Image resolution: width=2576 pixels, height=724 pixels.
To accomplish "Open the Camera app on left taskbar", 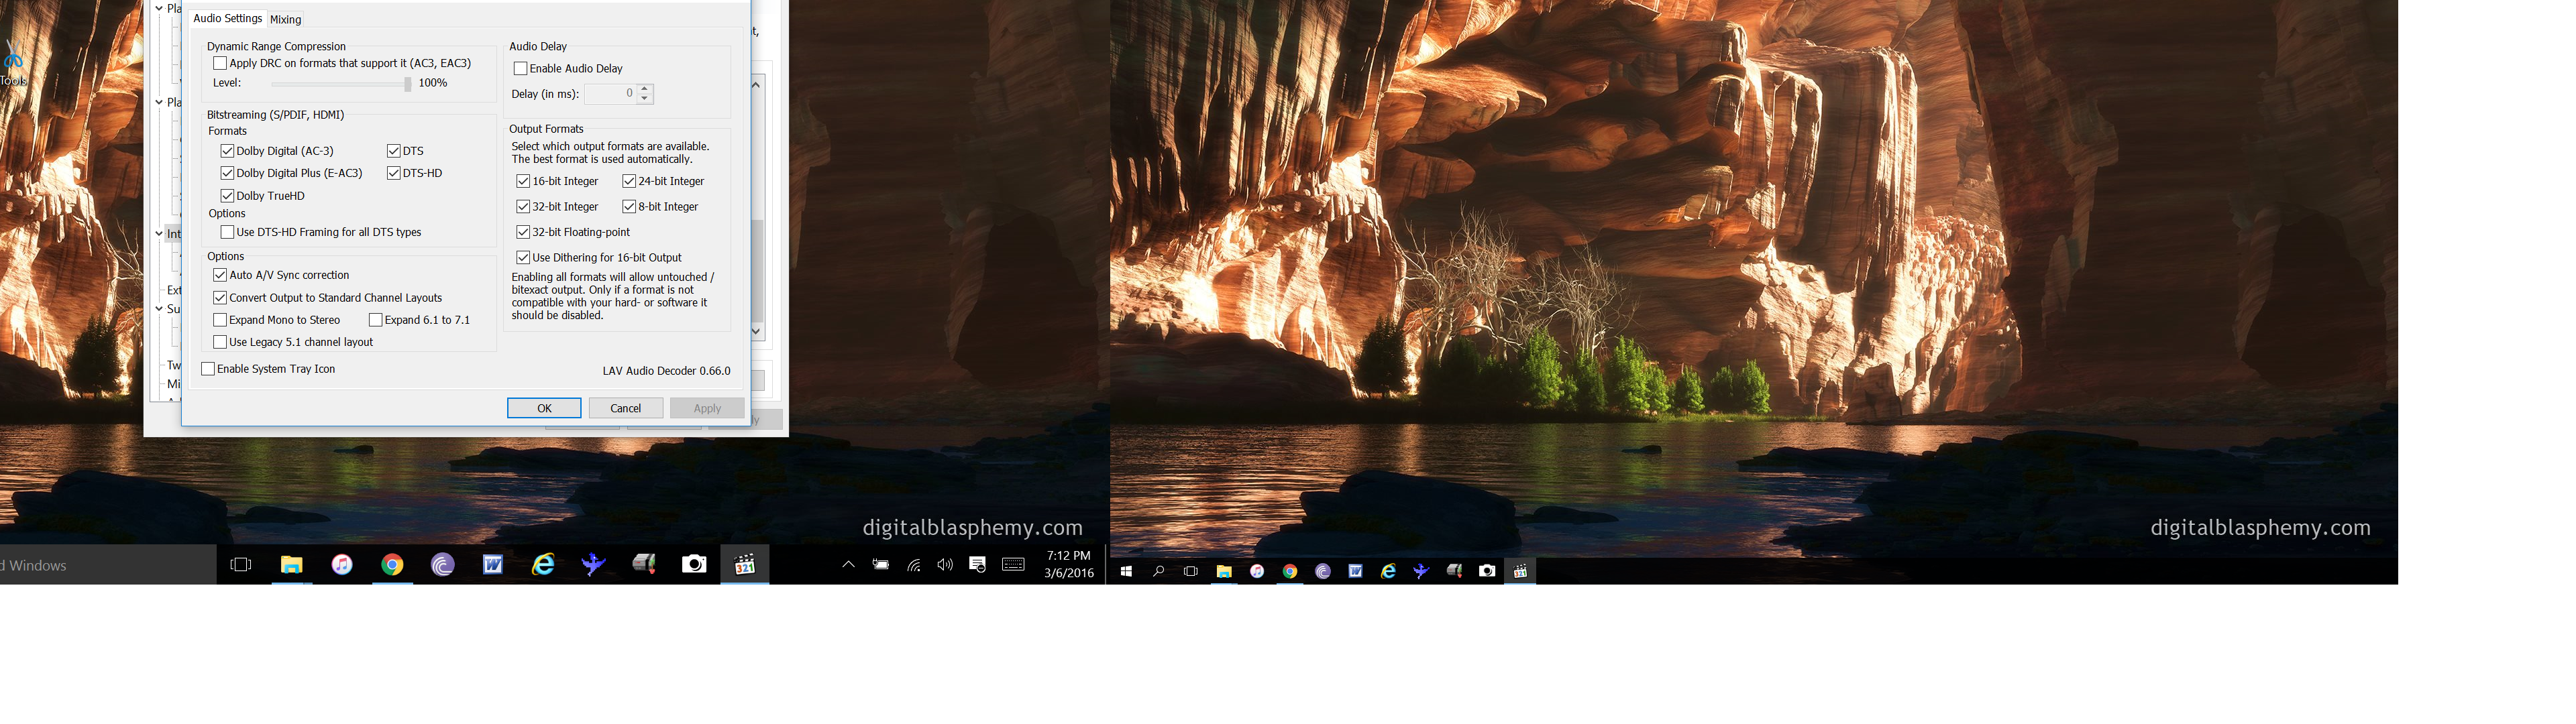I will click(694, 565).
